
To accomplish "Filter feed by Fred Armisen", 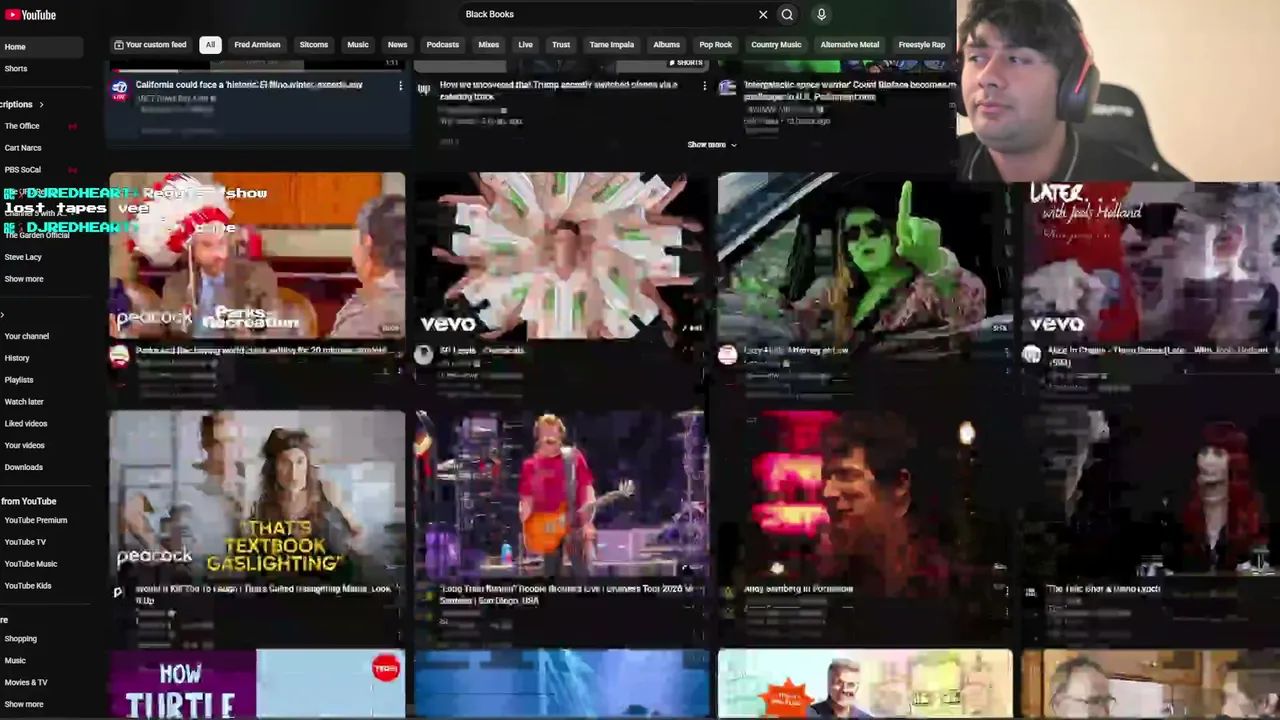I will (257, 45).
